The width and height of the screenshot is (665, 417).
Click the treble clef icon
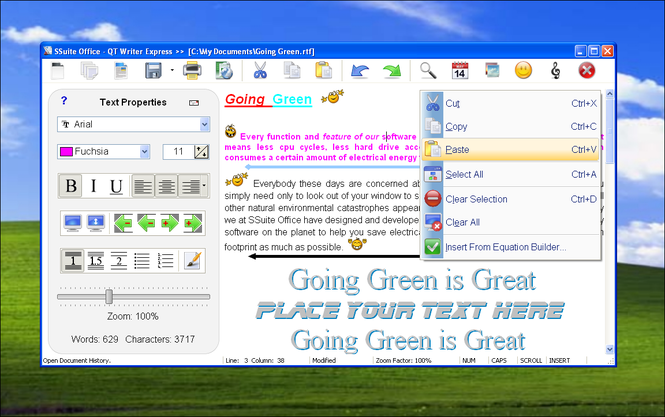tap(555, 70)
